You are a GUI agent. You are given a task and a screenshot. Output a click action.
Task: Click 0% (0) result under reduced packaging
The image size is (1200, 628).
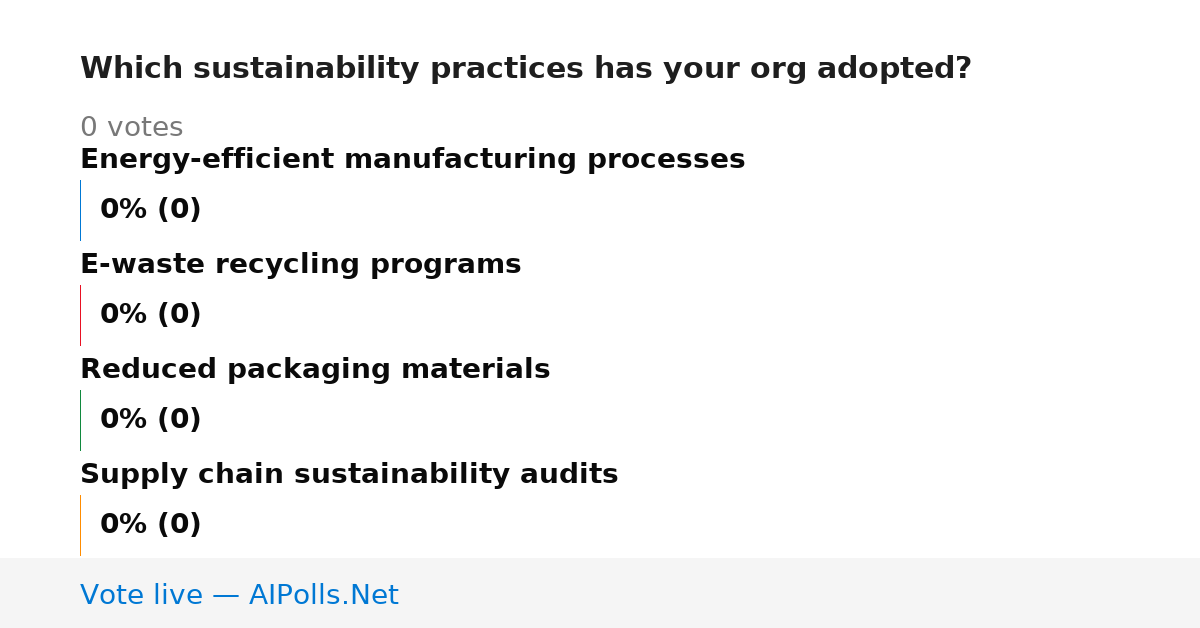click(x=151, y=420)
